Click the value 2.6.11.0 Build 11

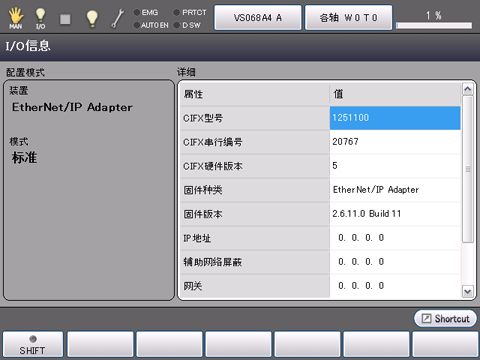(395, 214)
